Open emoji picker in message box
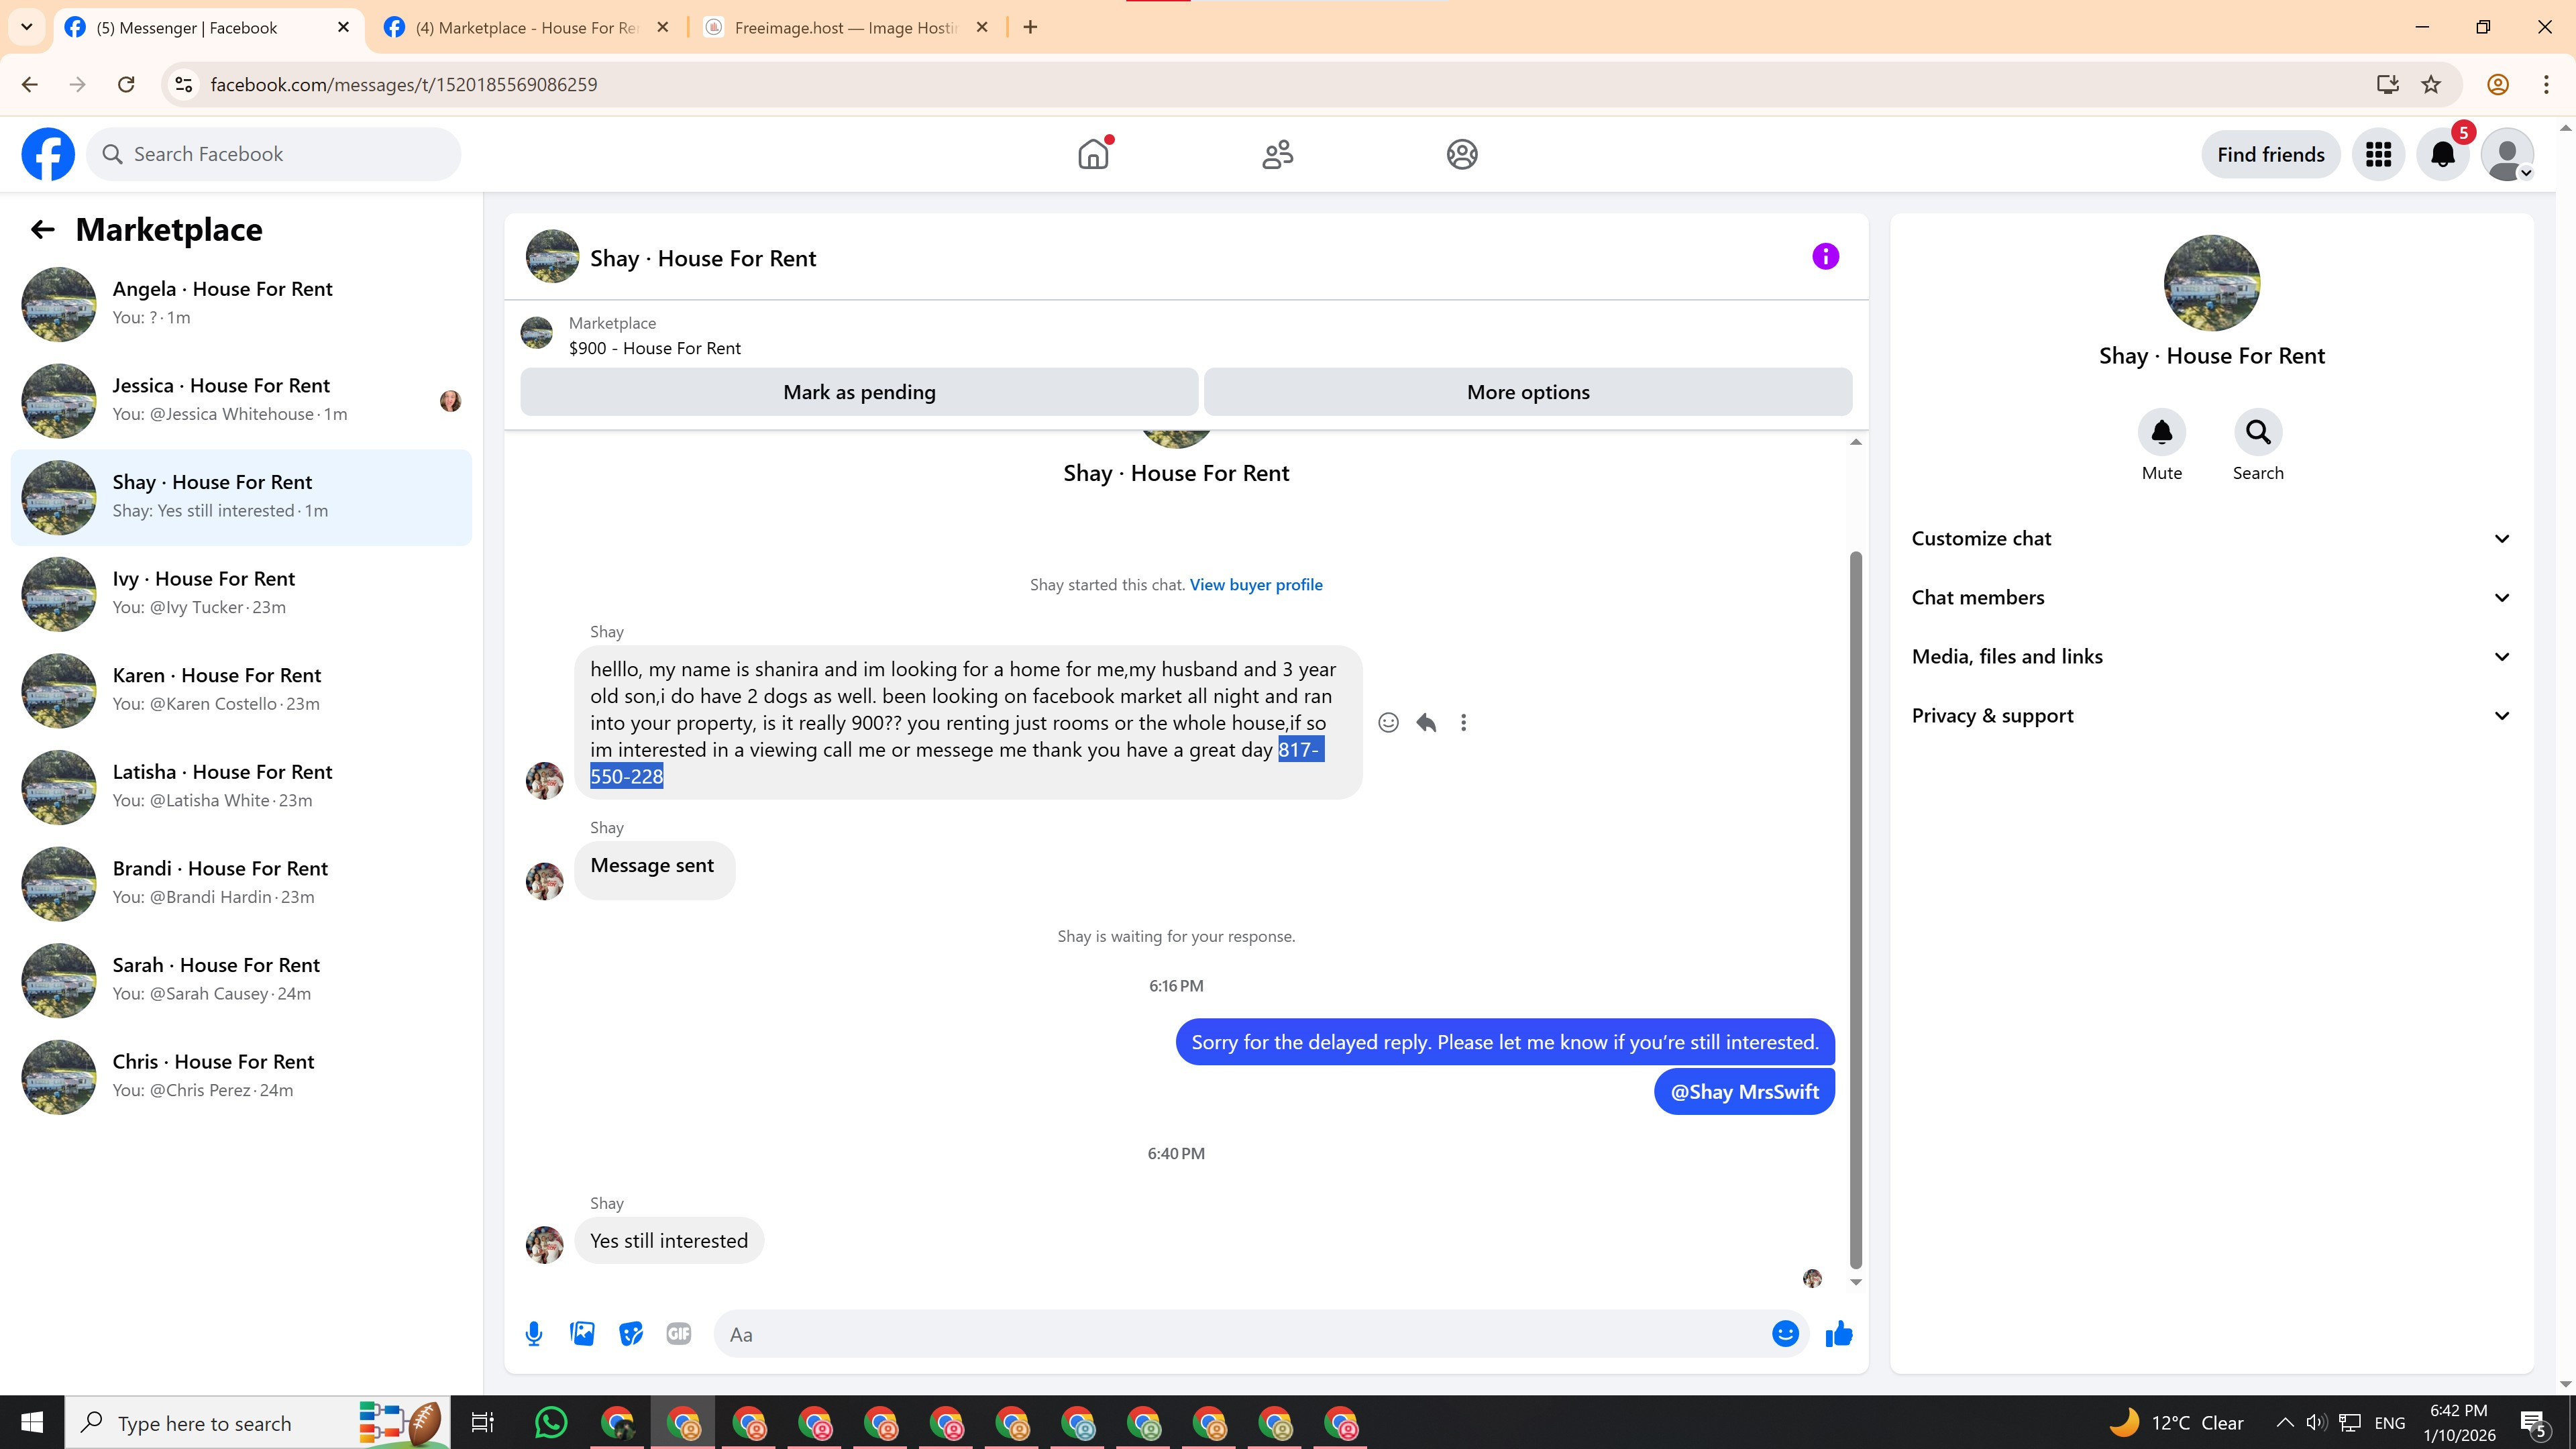The image size is (2576, 1449). pyautogui.click(x=1785, y=1334)
